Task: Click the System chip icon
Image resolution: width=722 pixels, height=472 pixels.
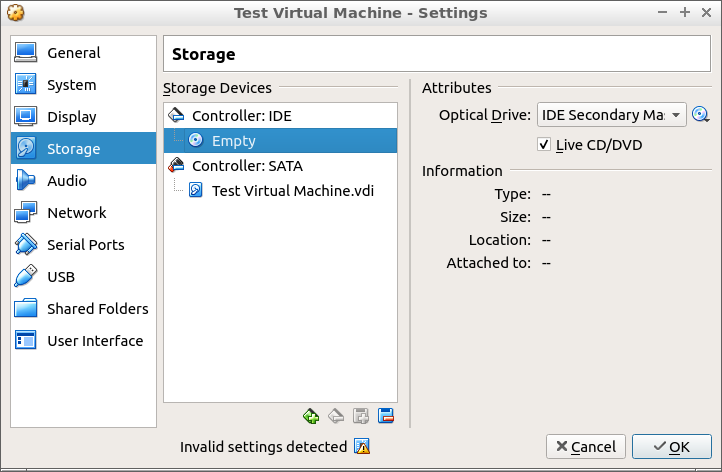Action: point(25,84)
